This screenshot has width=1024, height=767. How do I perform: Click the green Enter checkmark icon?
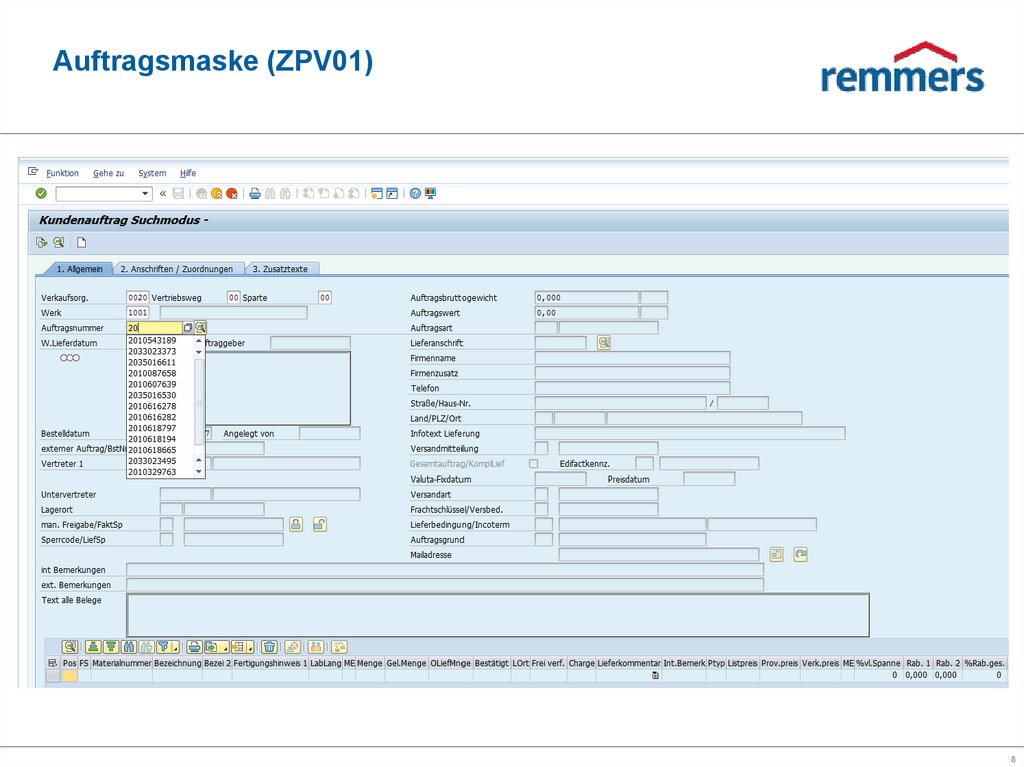tap(41, 193)
